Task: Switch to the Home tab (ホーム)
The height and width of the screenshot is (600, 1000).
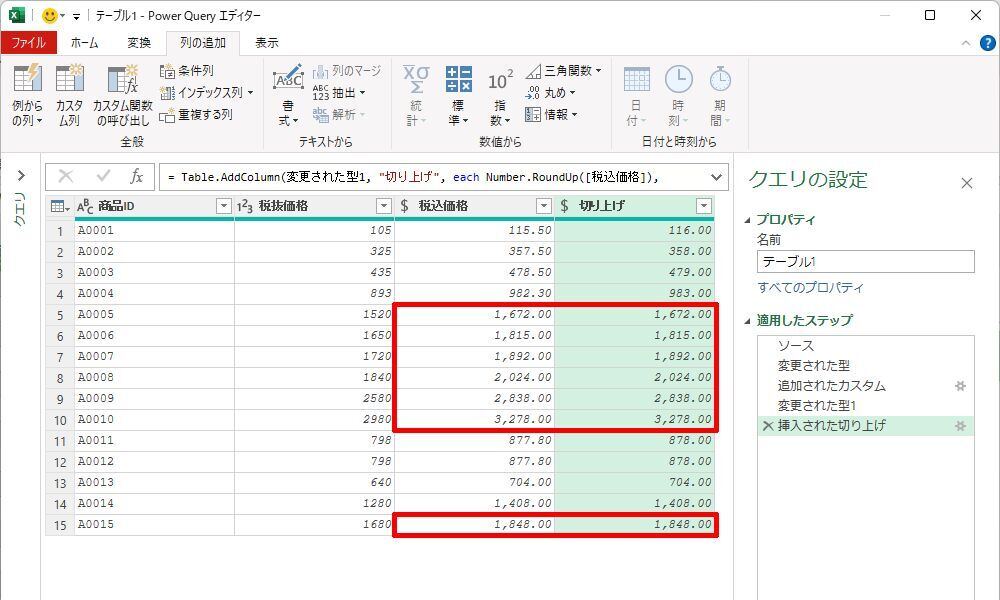Action: (84, 43)
